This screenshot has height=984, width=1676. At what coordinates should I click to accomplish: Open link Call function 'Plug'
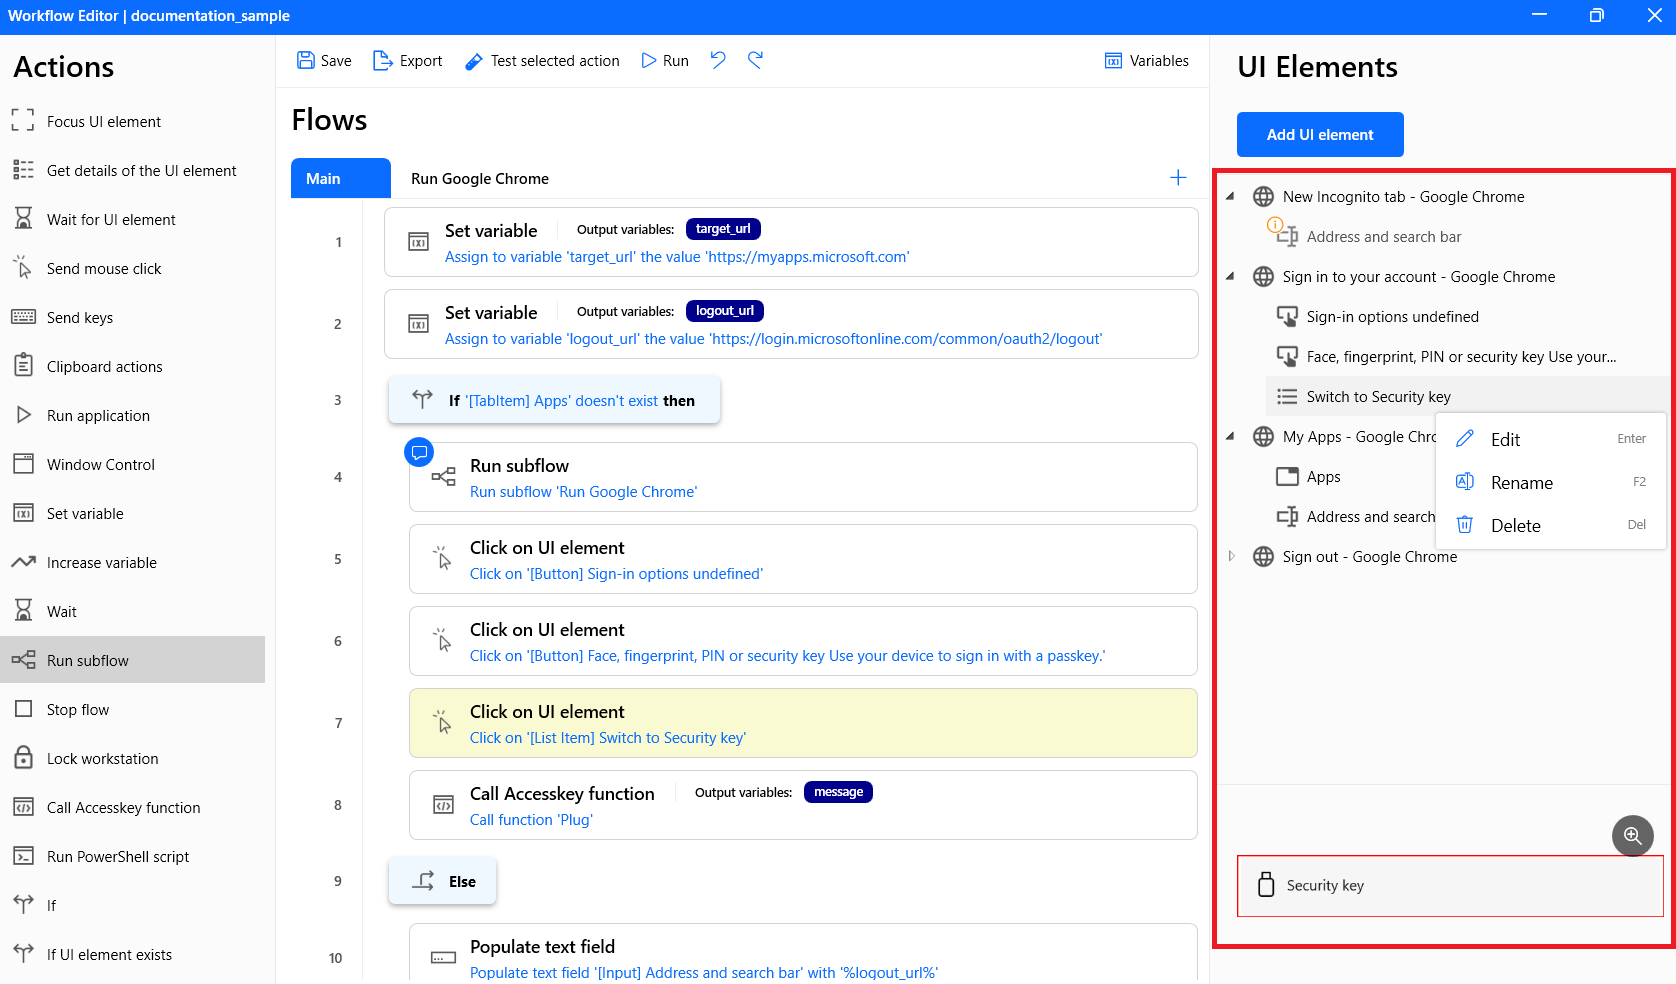[531, 820]
